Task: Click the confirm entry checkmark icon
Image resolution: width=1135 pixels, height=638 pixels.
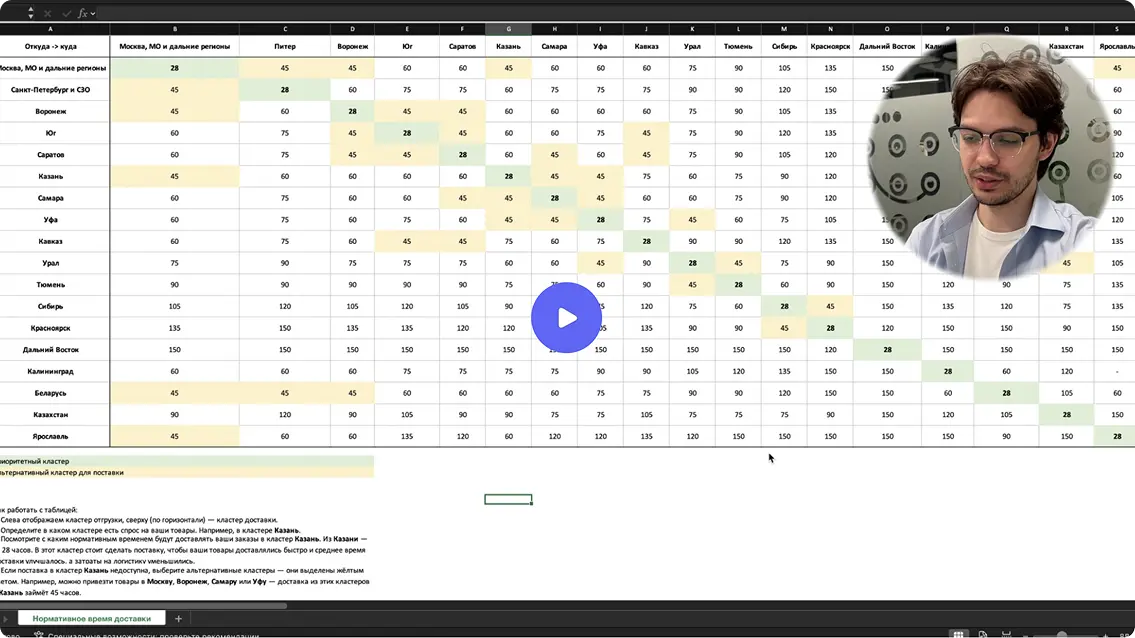Action: pos(67,13)
